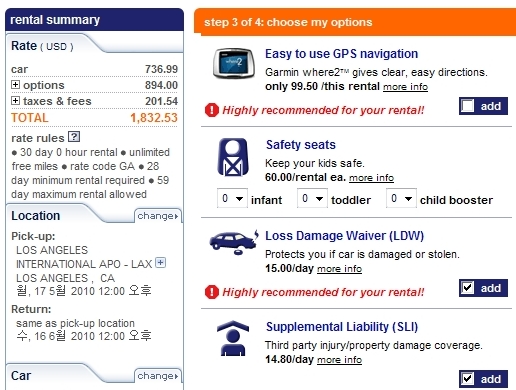Open the child booster quantity dropdown

401,198
